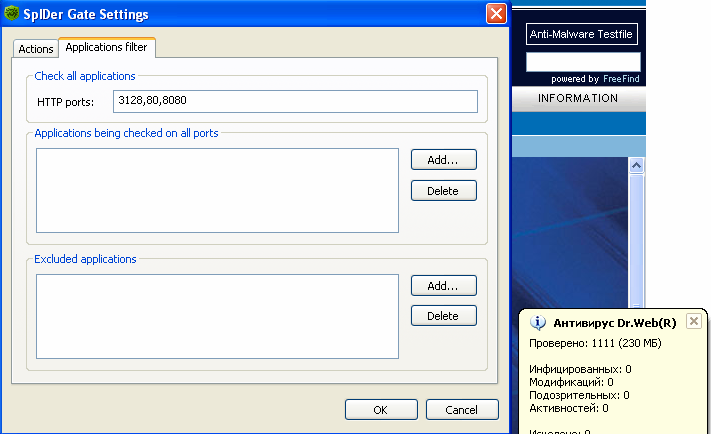Click 'Инфицированных: 0' line in balloon
Image resolution: width=711 pixels, height=435 pixels.
coord(580,369)
